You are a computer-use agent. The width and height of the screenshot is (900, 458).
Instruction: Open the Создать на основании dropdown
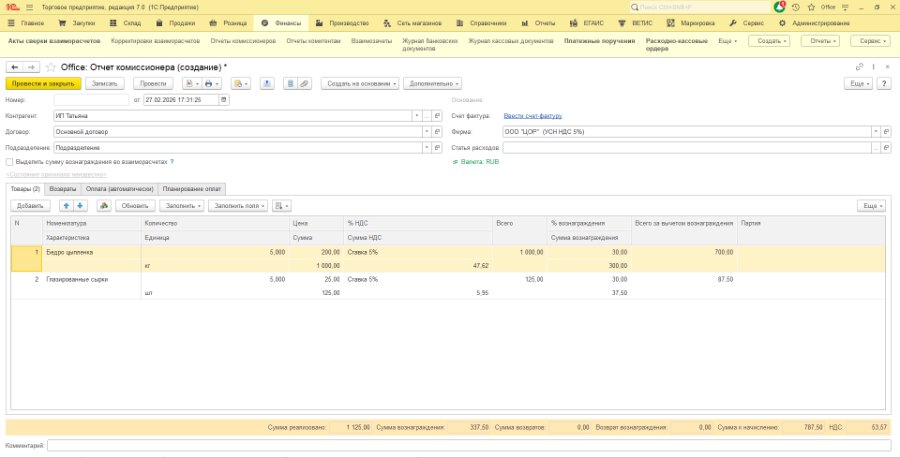pyautogui.click(x=360, y=84)
